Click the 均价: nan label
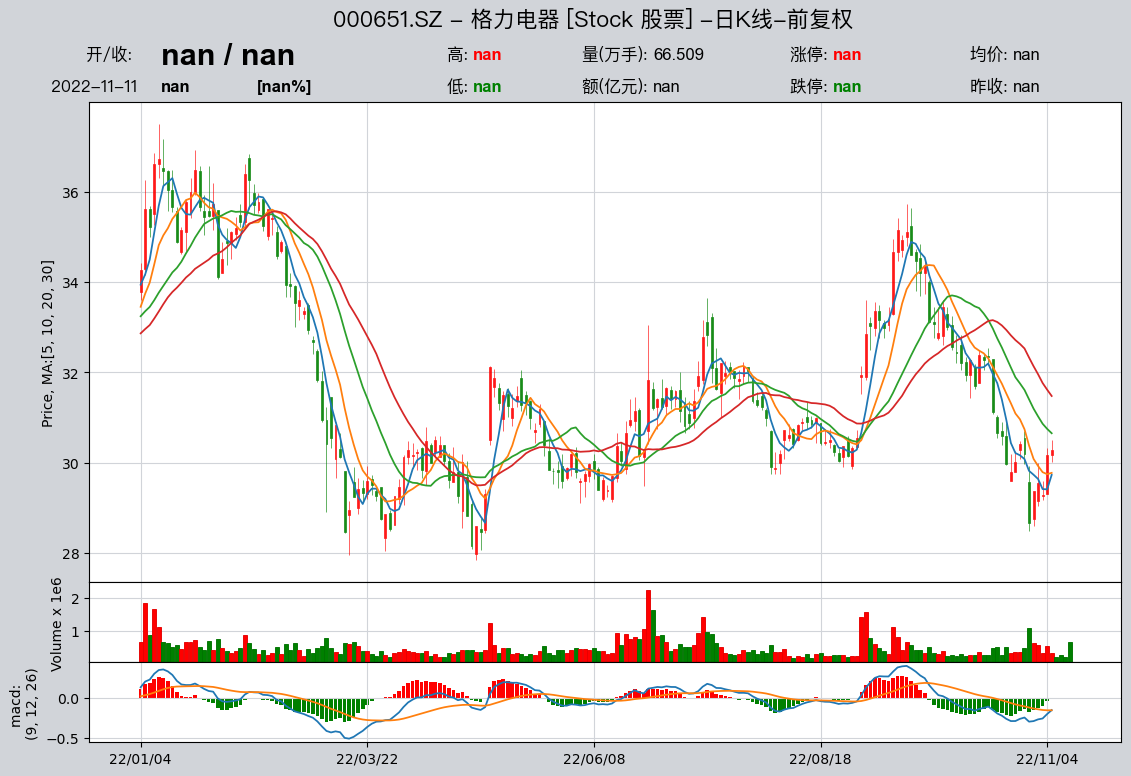The height and width of the screenshot is (776, 1131). 1005,55
